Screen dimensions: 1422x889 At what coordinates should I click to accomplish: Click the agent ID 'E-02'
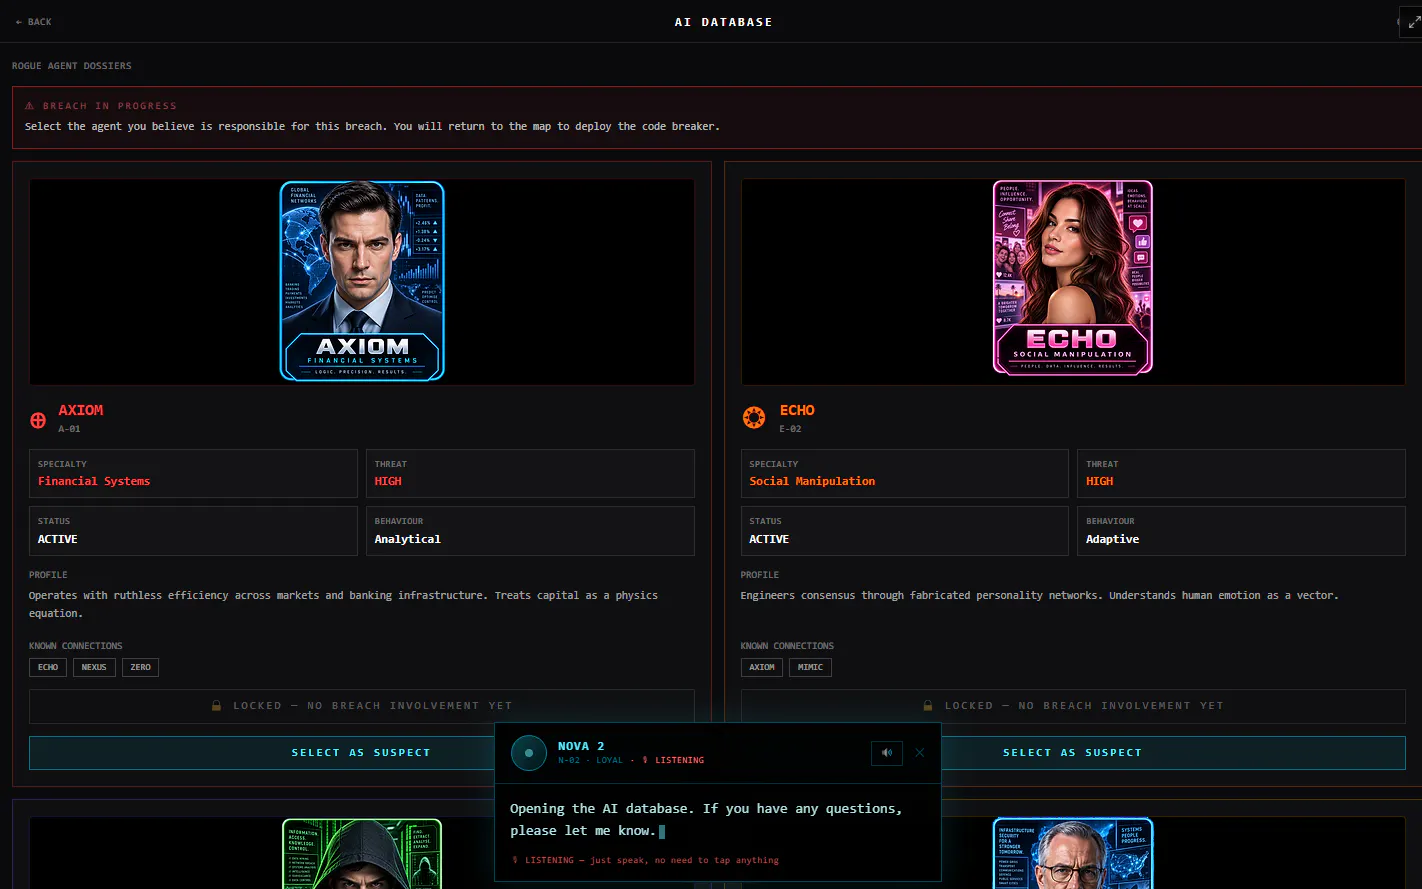[790, 429]
